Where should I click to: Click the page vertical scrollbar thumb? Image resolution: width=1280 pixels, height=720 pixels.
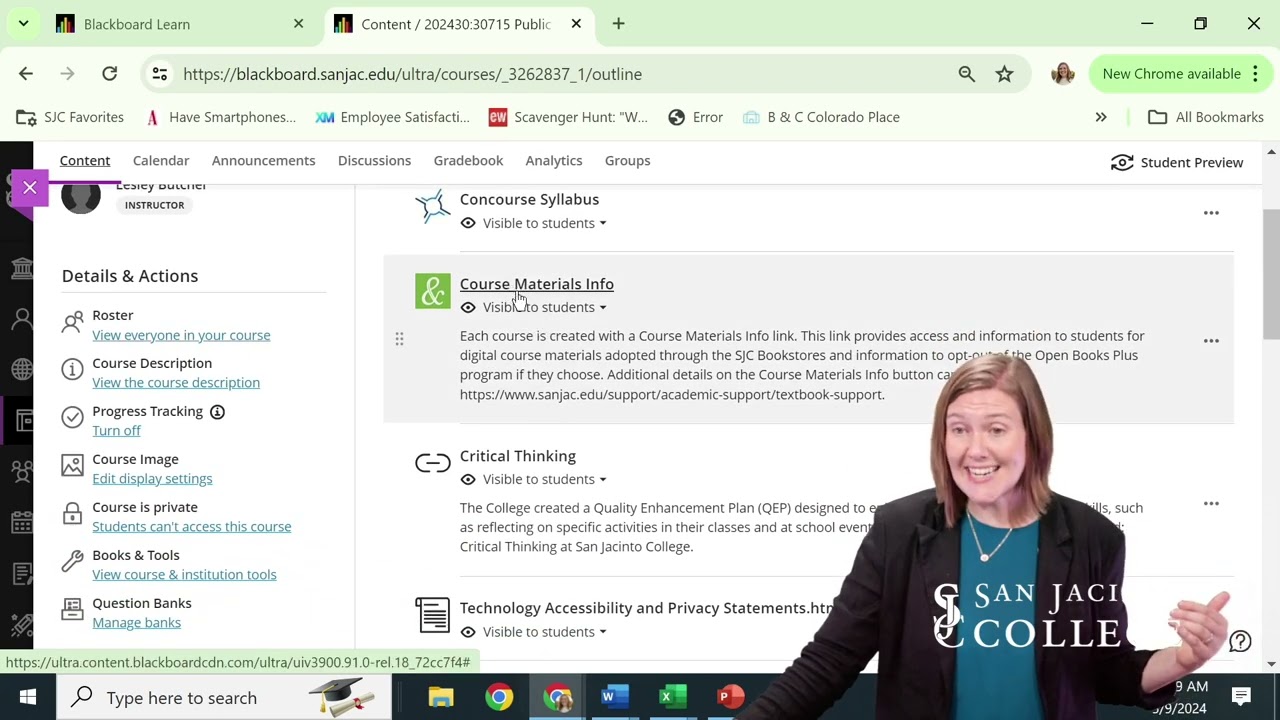pos(1272,275)
